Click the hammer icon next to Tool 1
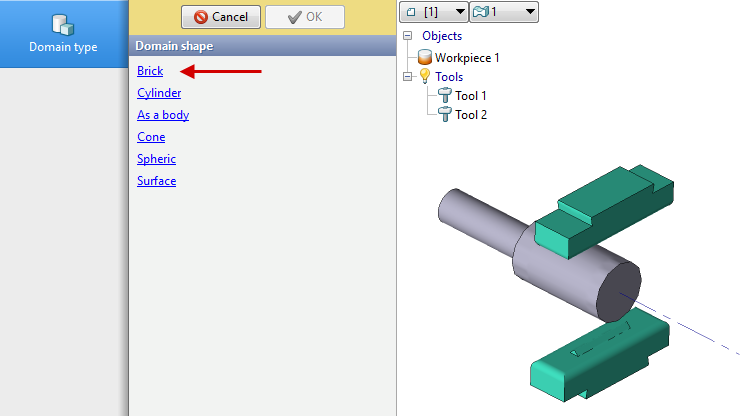 click(444, 96)
